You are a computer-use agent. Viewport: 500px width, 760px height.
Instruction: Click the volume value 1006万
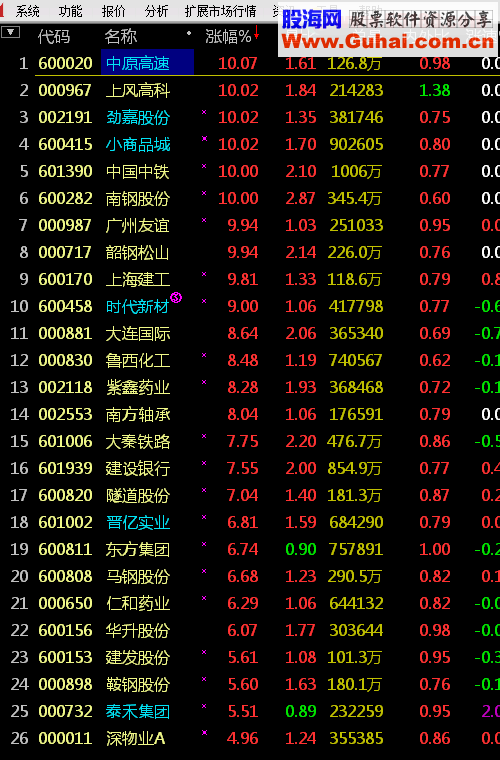point(356,172)
